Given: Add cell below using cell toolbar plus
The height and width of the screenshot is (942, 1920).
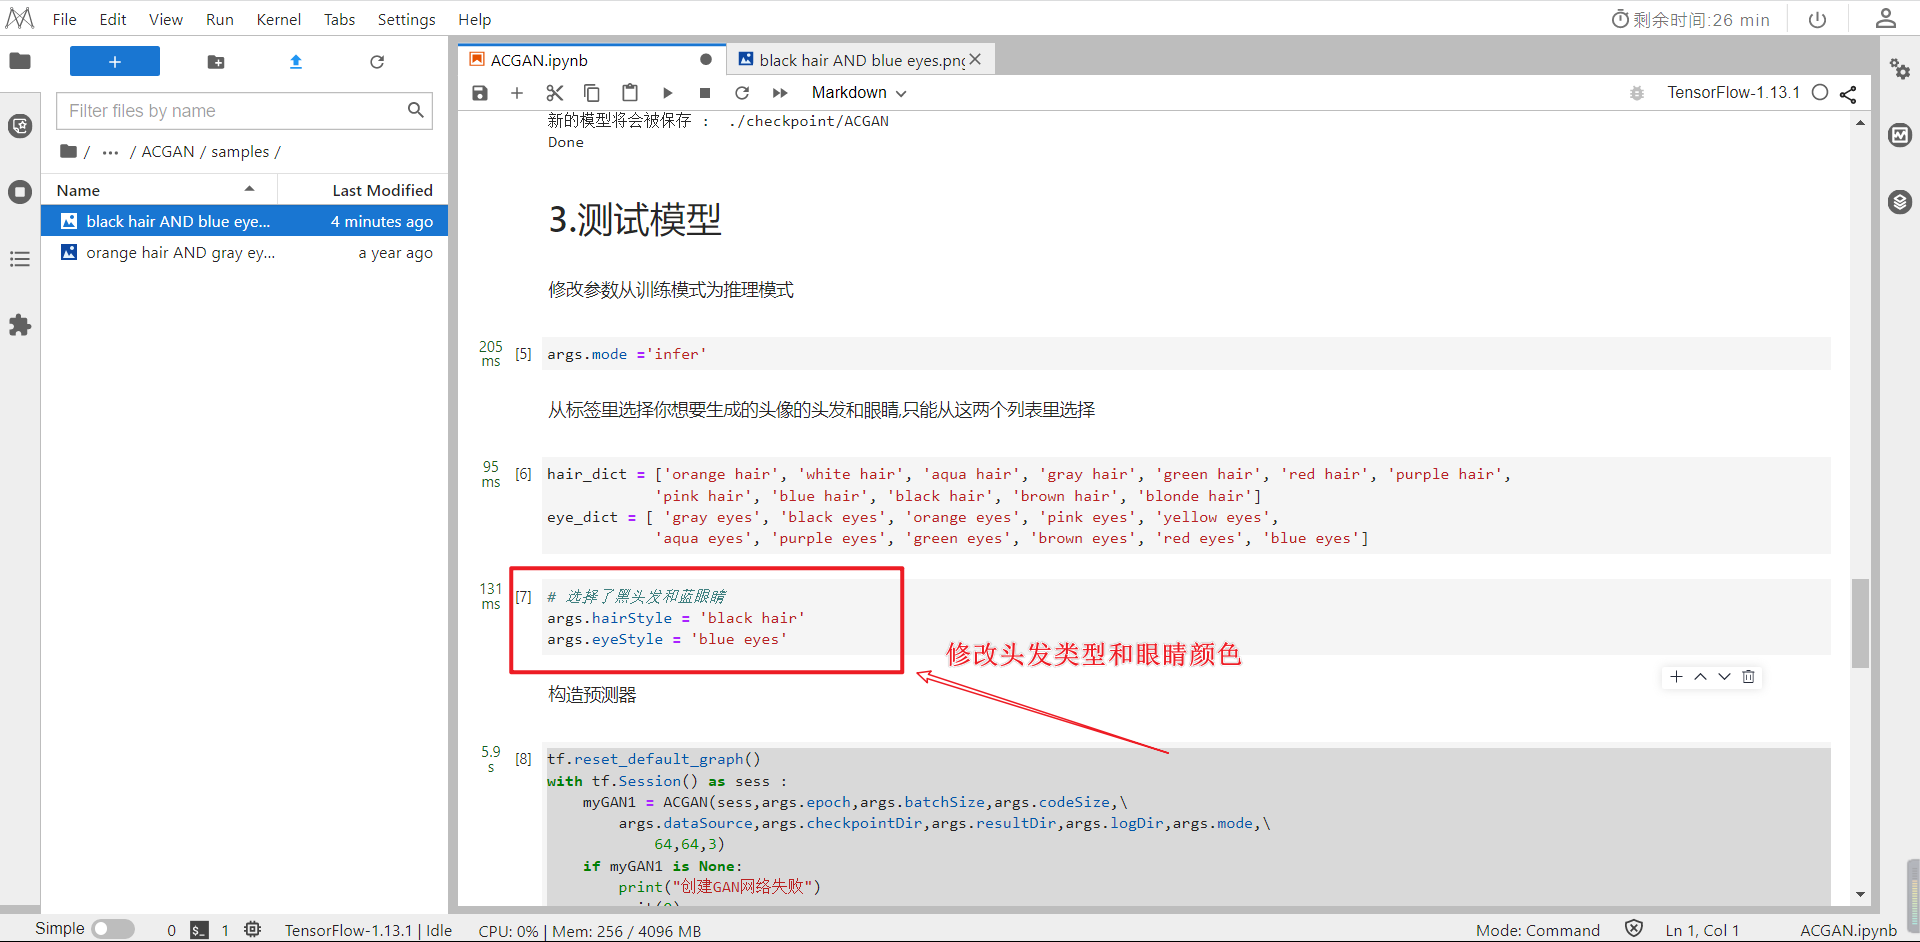Looking at the screenshot, I should tap(1676, 677).
